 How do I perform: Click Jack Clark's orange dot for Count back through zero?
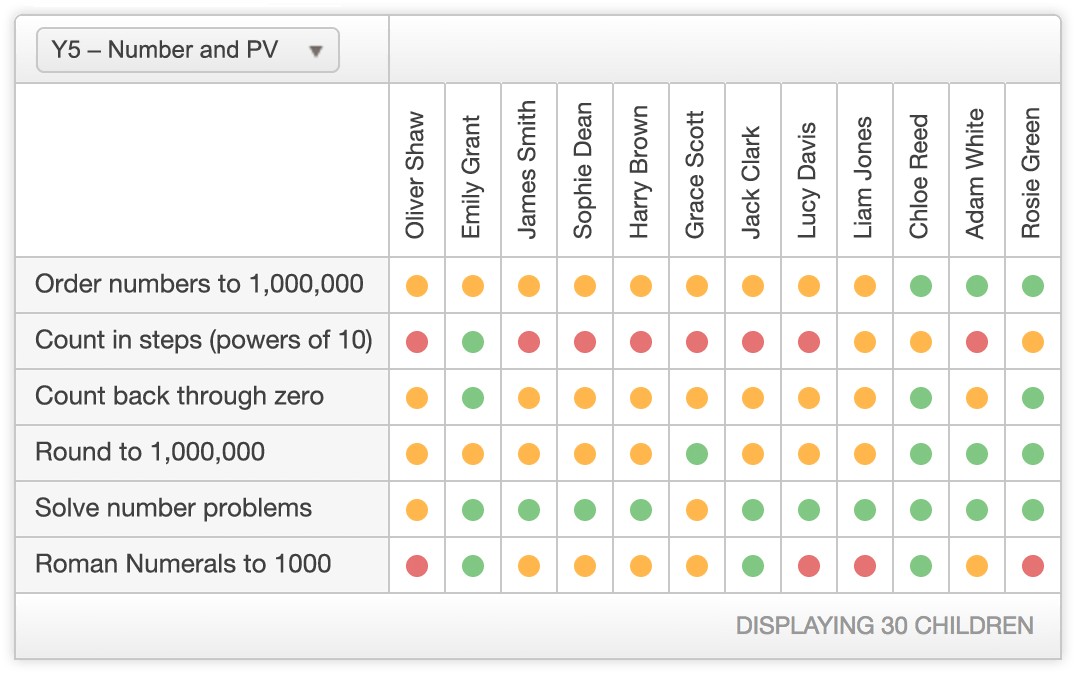coord(753,397)
